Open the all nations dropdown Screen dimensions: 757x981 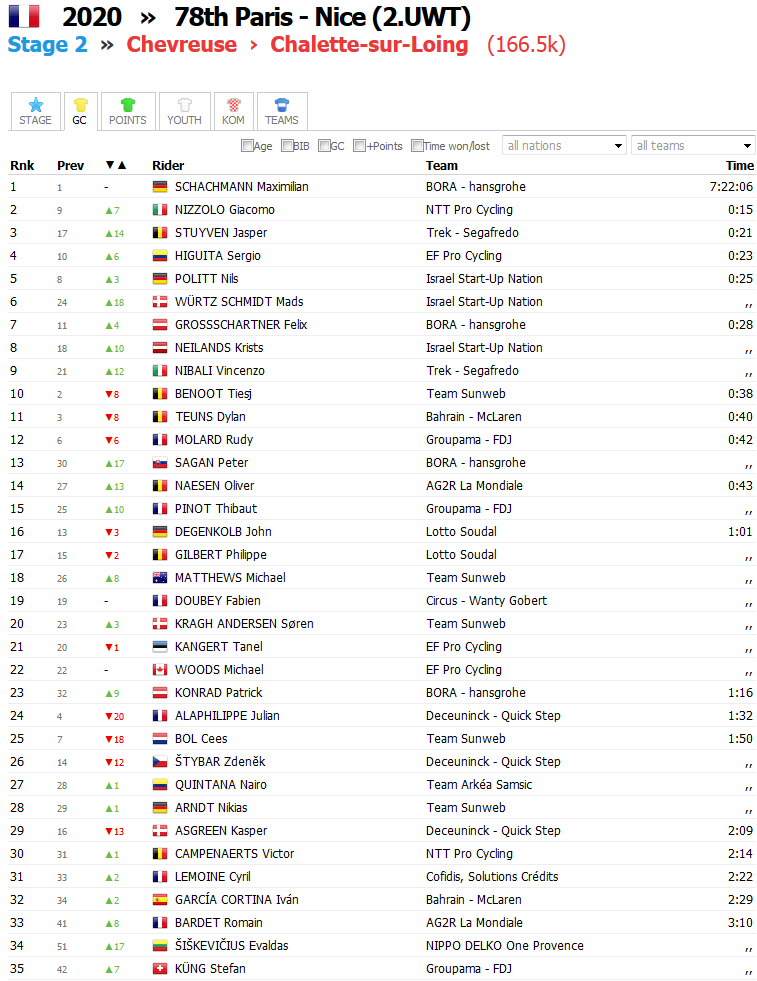point(564,146)
